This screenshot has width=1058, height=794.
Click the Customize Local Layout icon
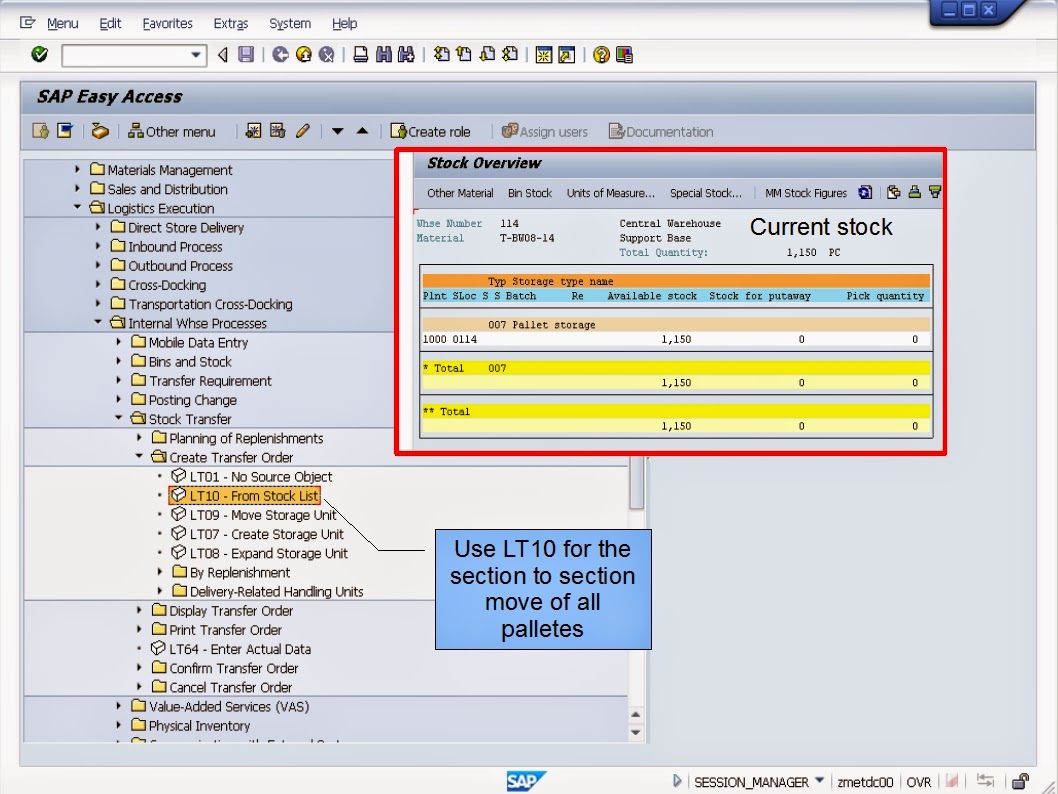click(x=624, y=55)
